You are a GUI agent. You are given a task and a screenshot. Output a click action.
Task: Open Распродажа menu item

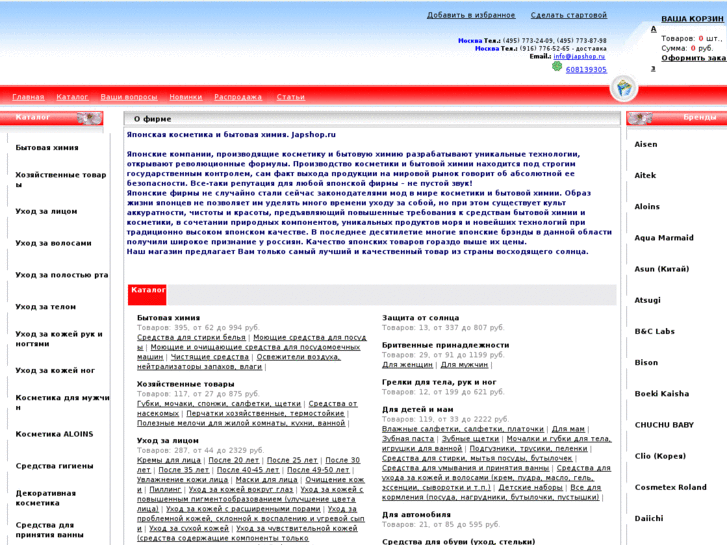pyautogui.click(x=238, y=97)
